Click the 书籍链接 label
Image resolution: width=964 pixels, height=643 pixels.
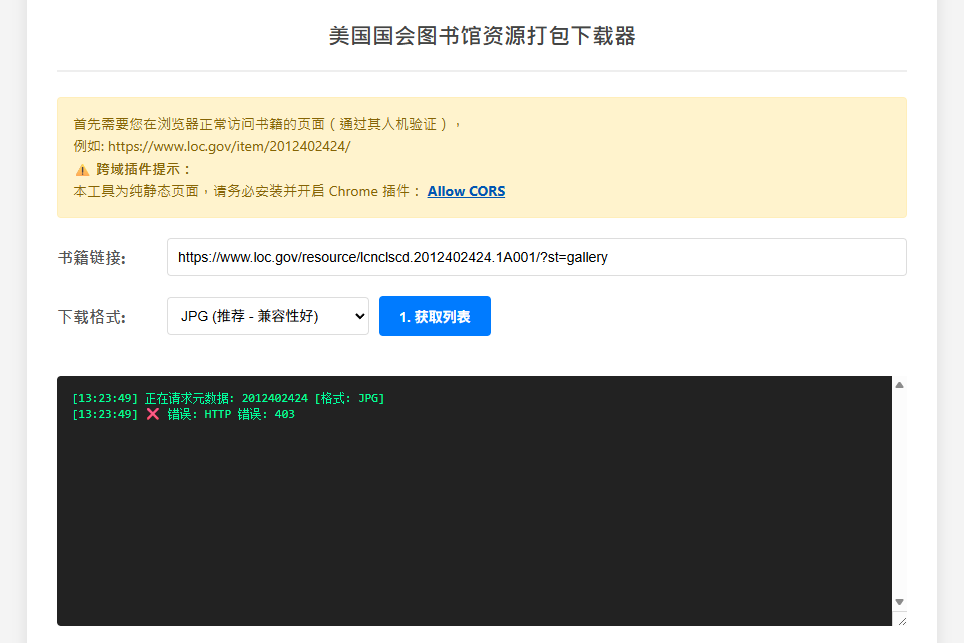click(92, 258)
